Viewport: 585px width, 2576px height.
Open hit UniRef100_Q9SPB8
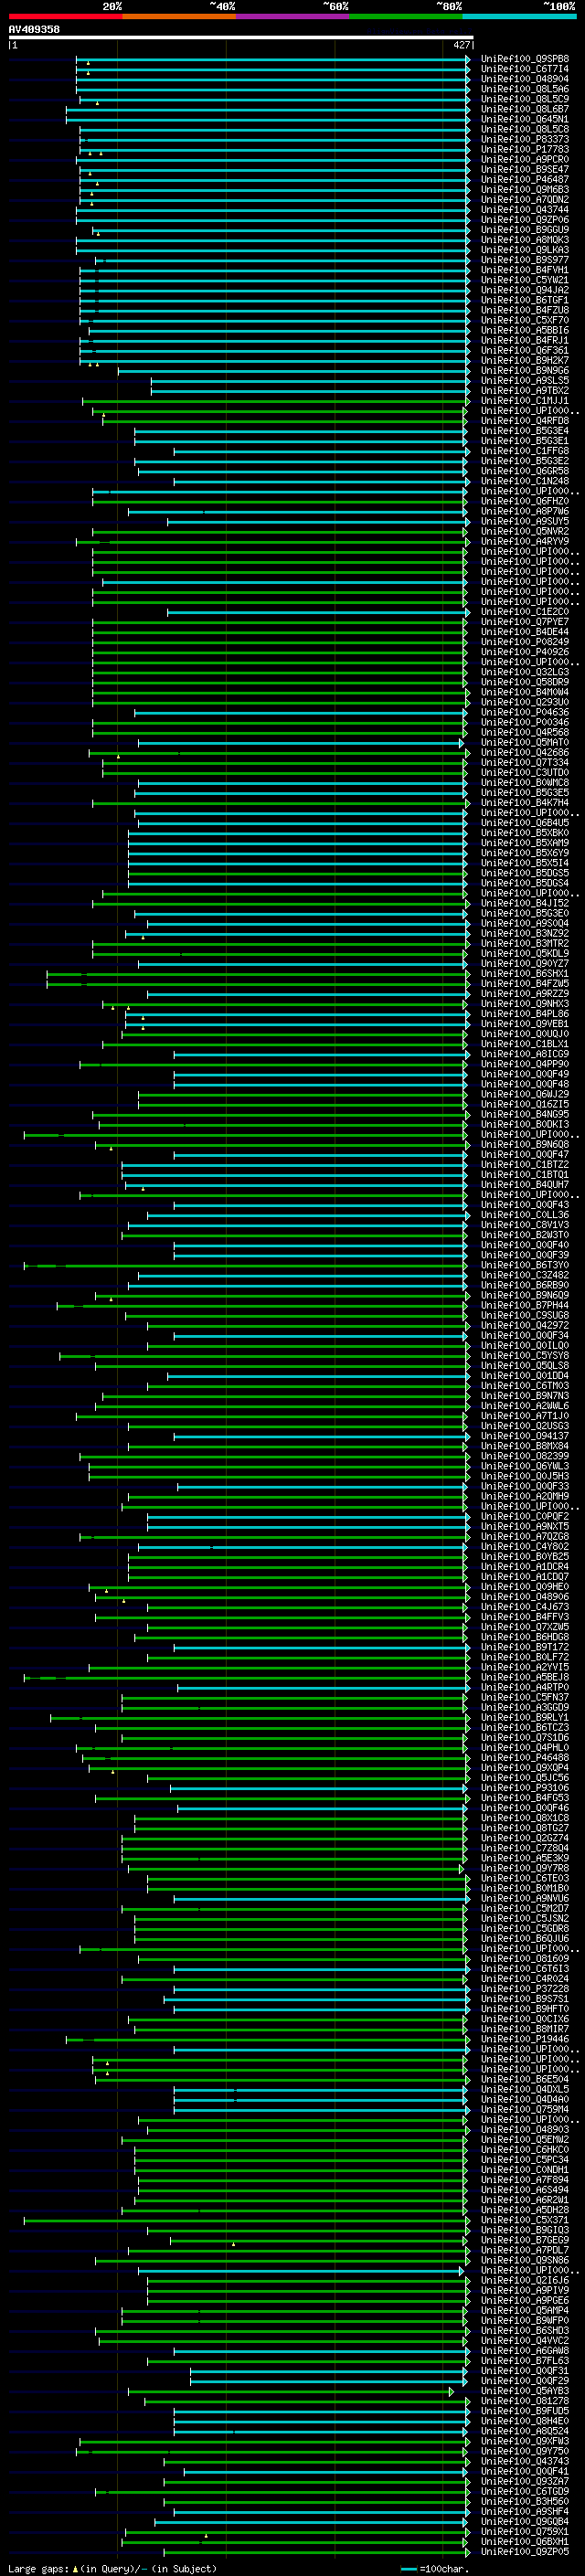point(525,59)
